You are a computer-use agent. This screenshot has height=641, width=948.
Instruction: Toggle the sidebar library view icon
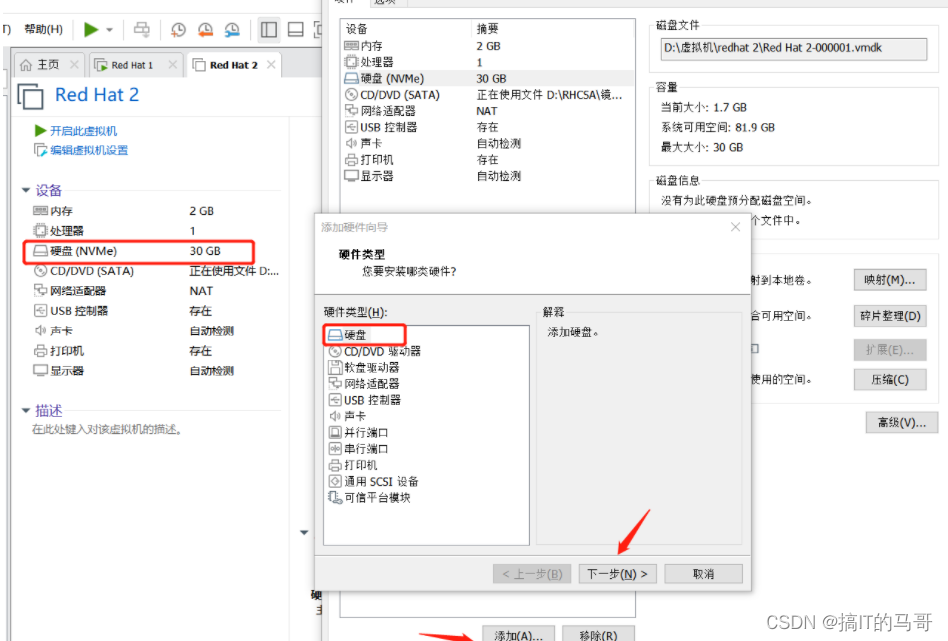pyautogui.click(x=268, y=29)
